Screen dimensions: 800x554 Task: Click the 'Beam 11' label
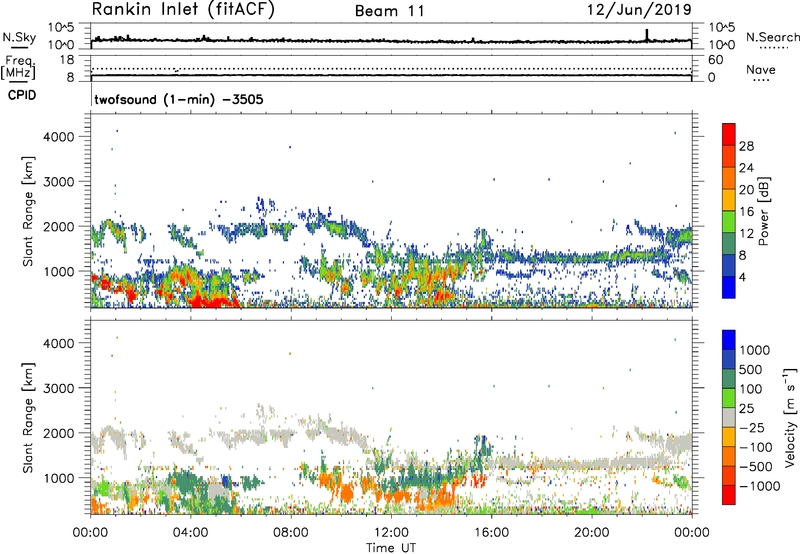point(390,11)
